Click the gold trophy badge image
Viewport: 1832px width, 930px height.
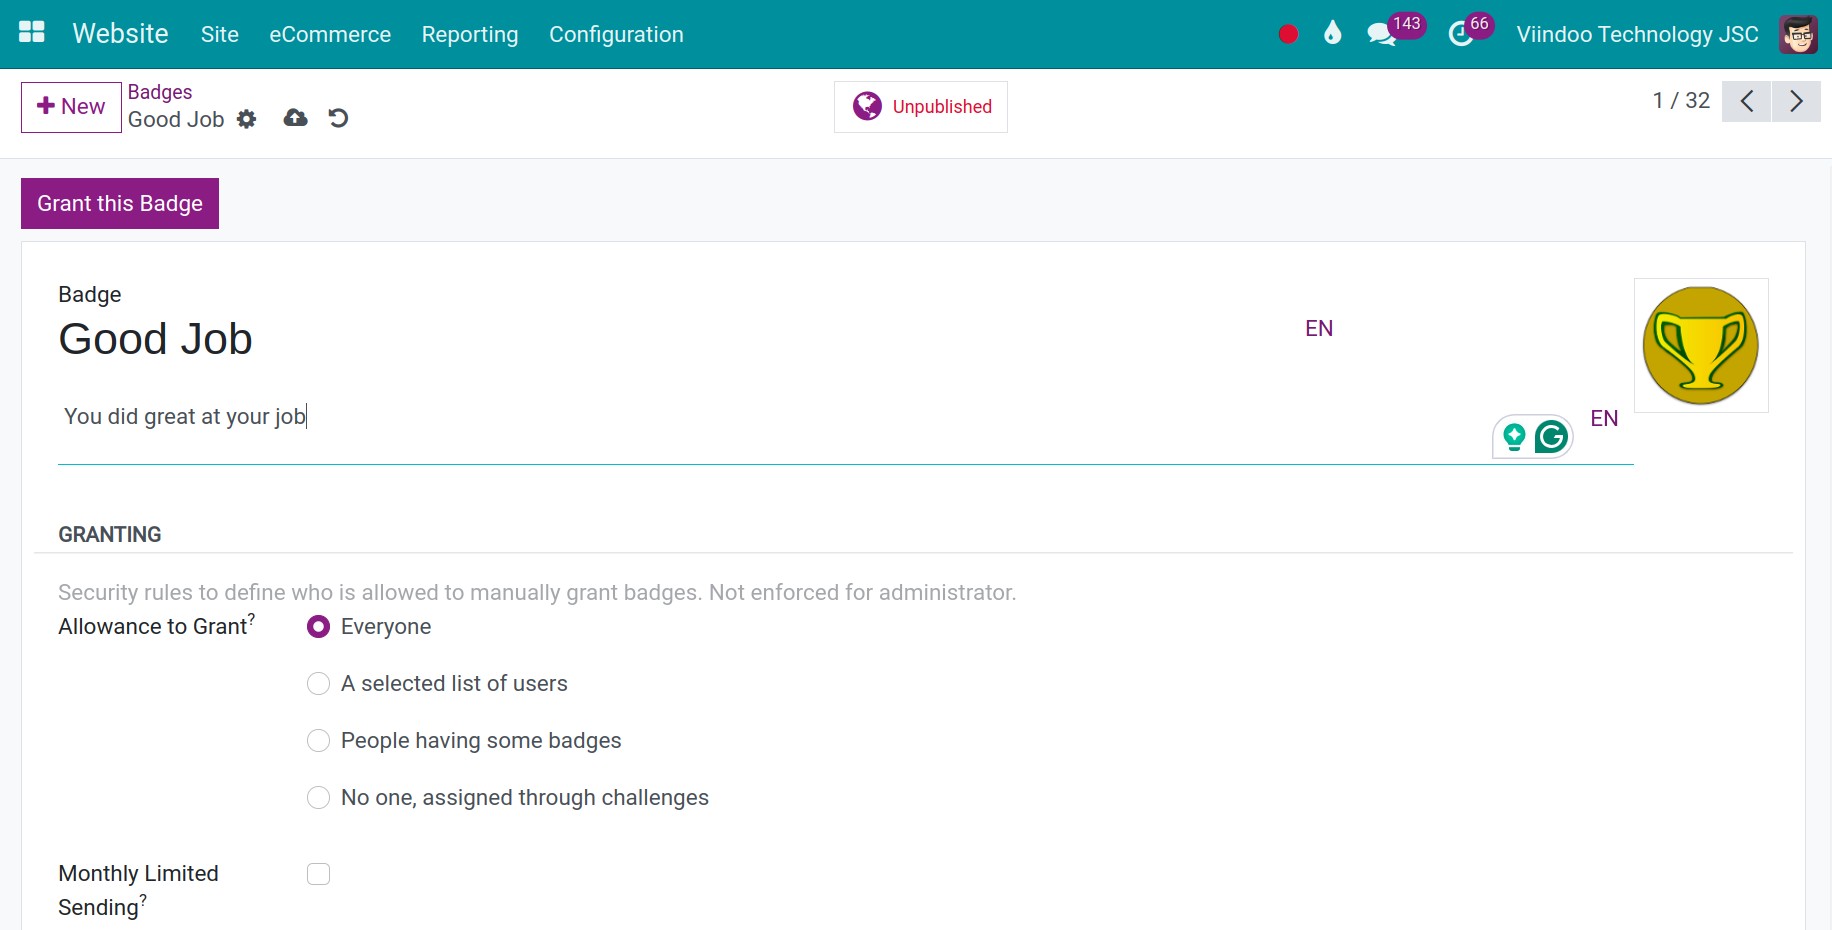1701,345
